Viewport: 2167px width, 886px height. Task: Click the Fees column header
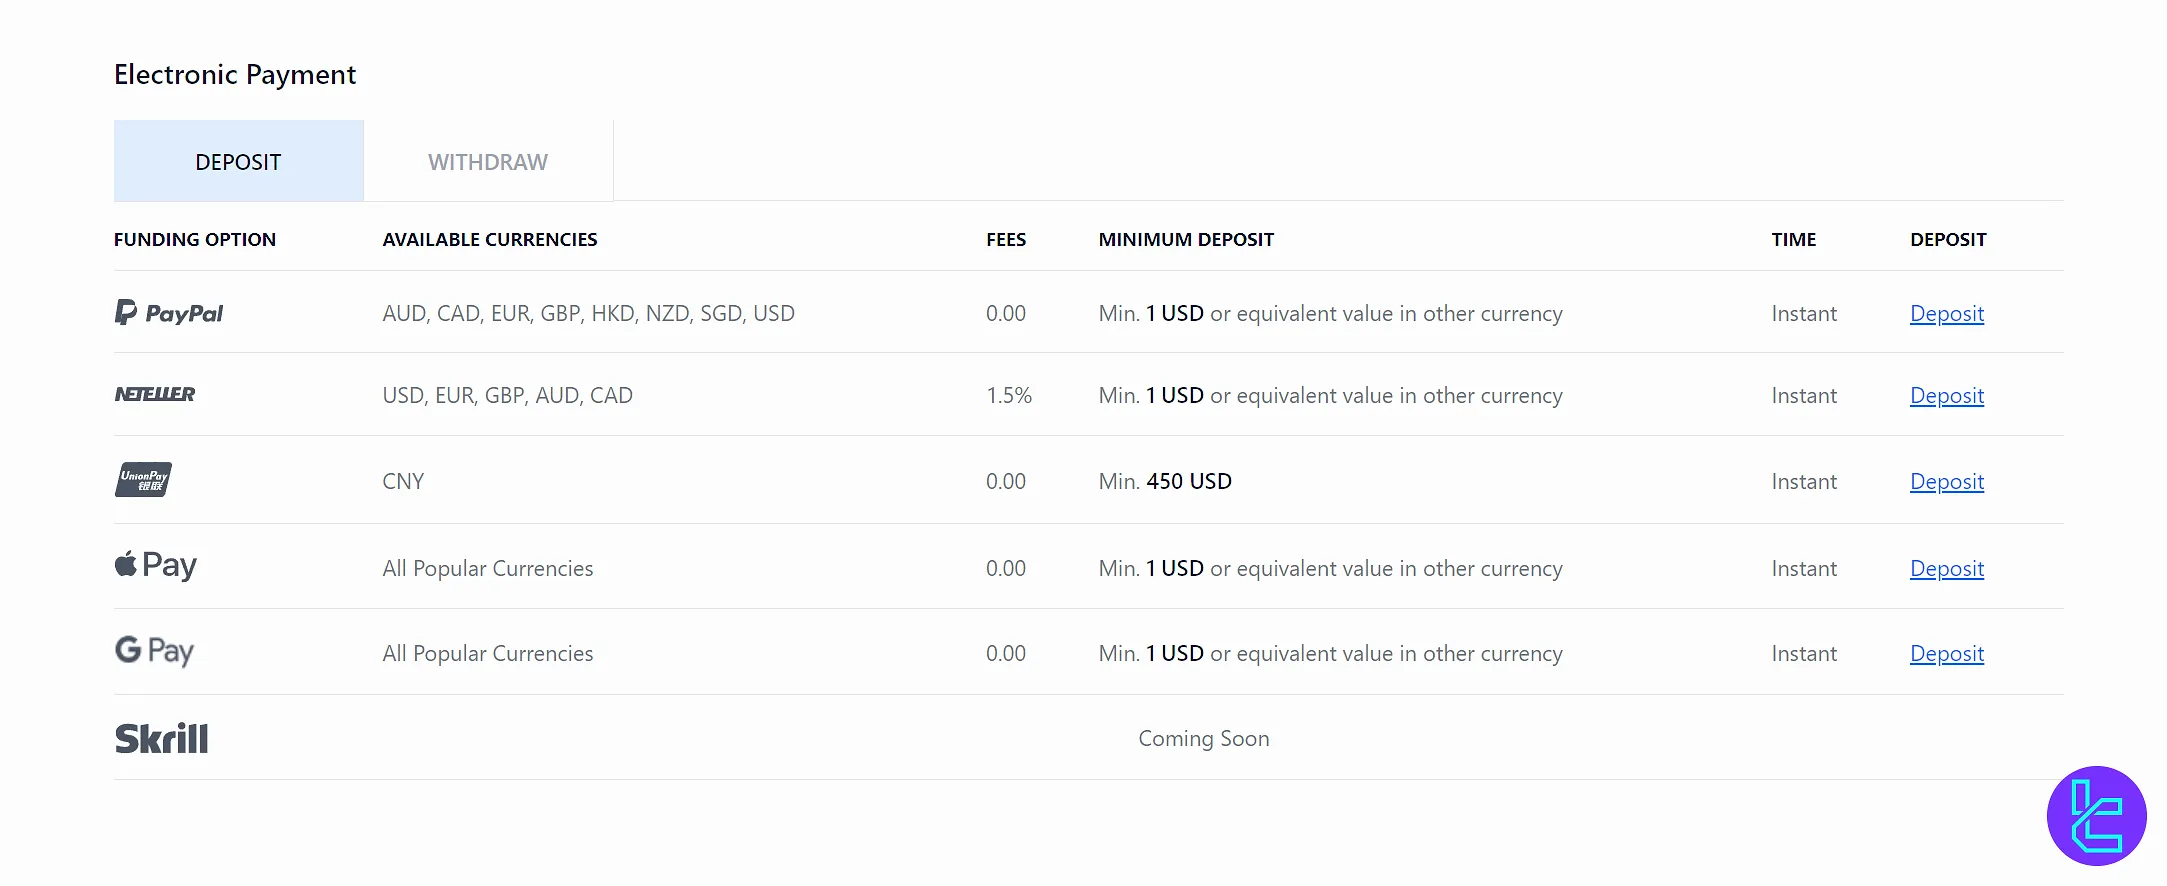click(x=1006, y=240)
